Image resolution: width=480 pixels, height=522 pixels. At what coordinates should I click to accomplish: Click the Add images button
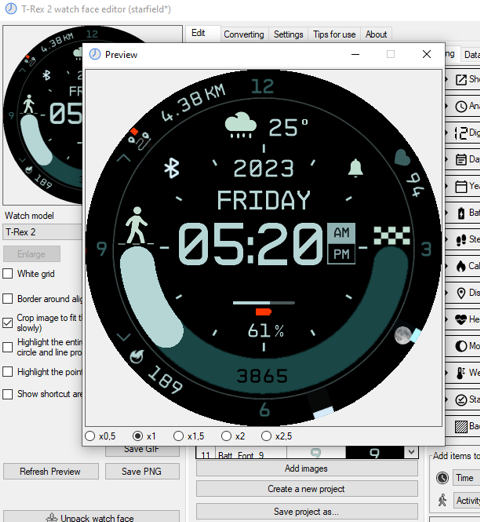click(x=306, y=468)
